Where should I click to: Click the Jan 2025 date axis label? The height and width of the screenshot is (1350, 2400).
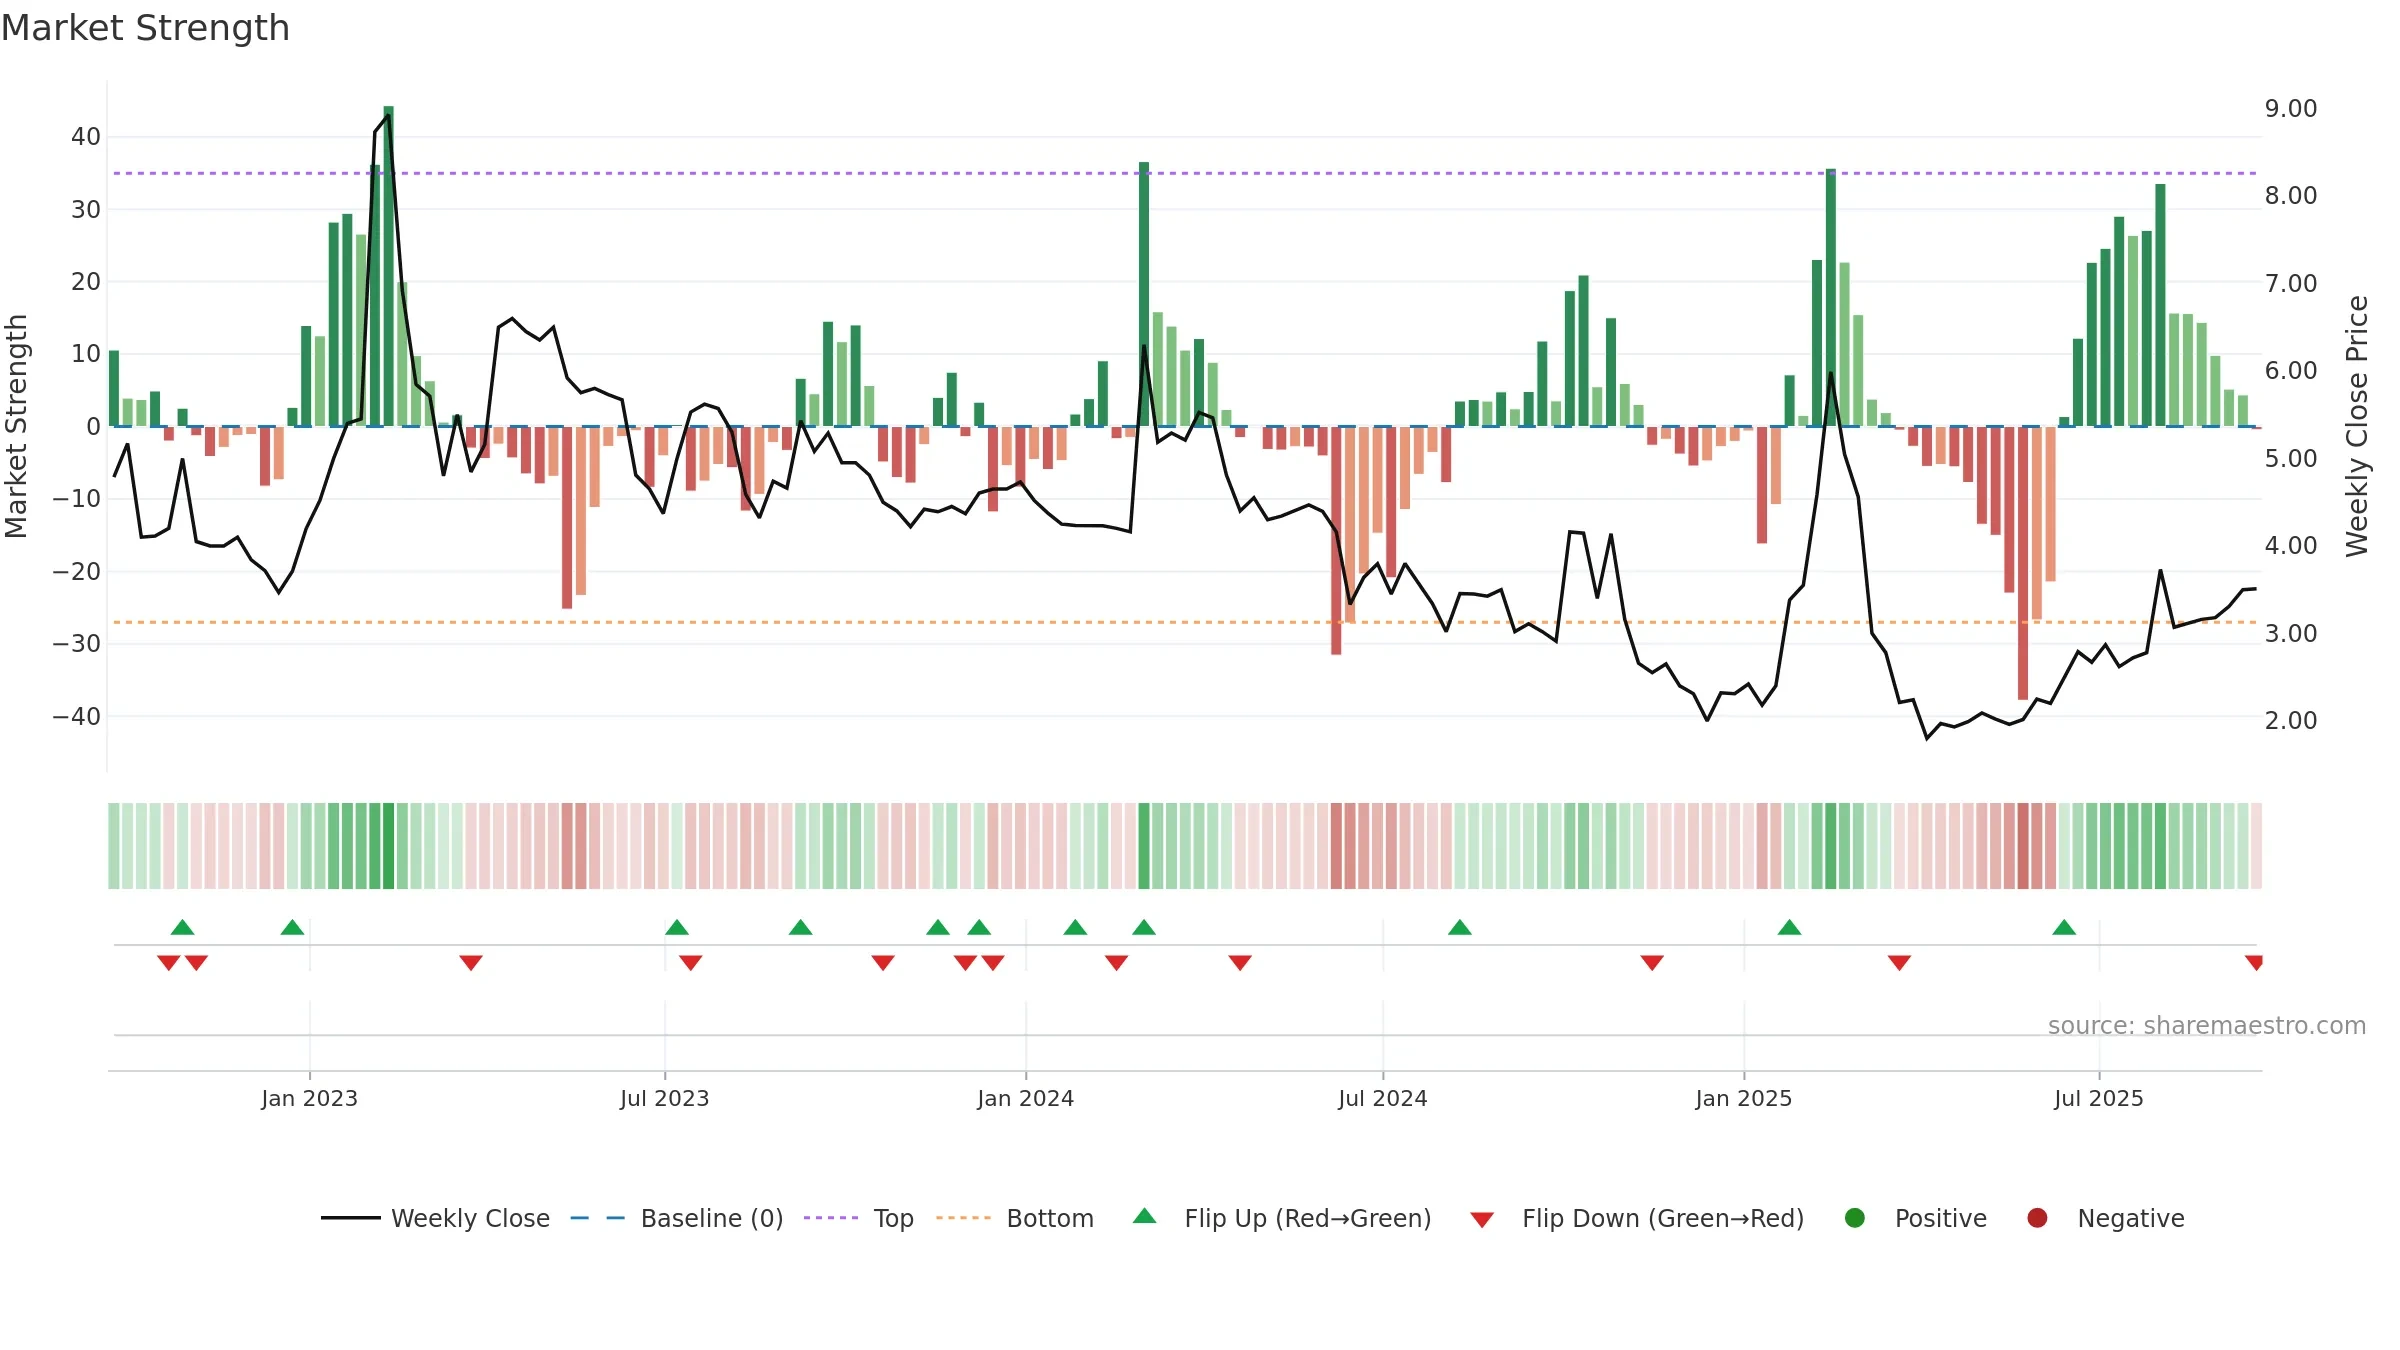coord(1744,1098)
